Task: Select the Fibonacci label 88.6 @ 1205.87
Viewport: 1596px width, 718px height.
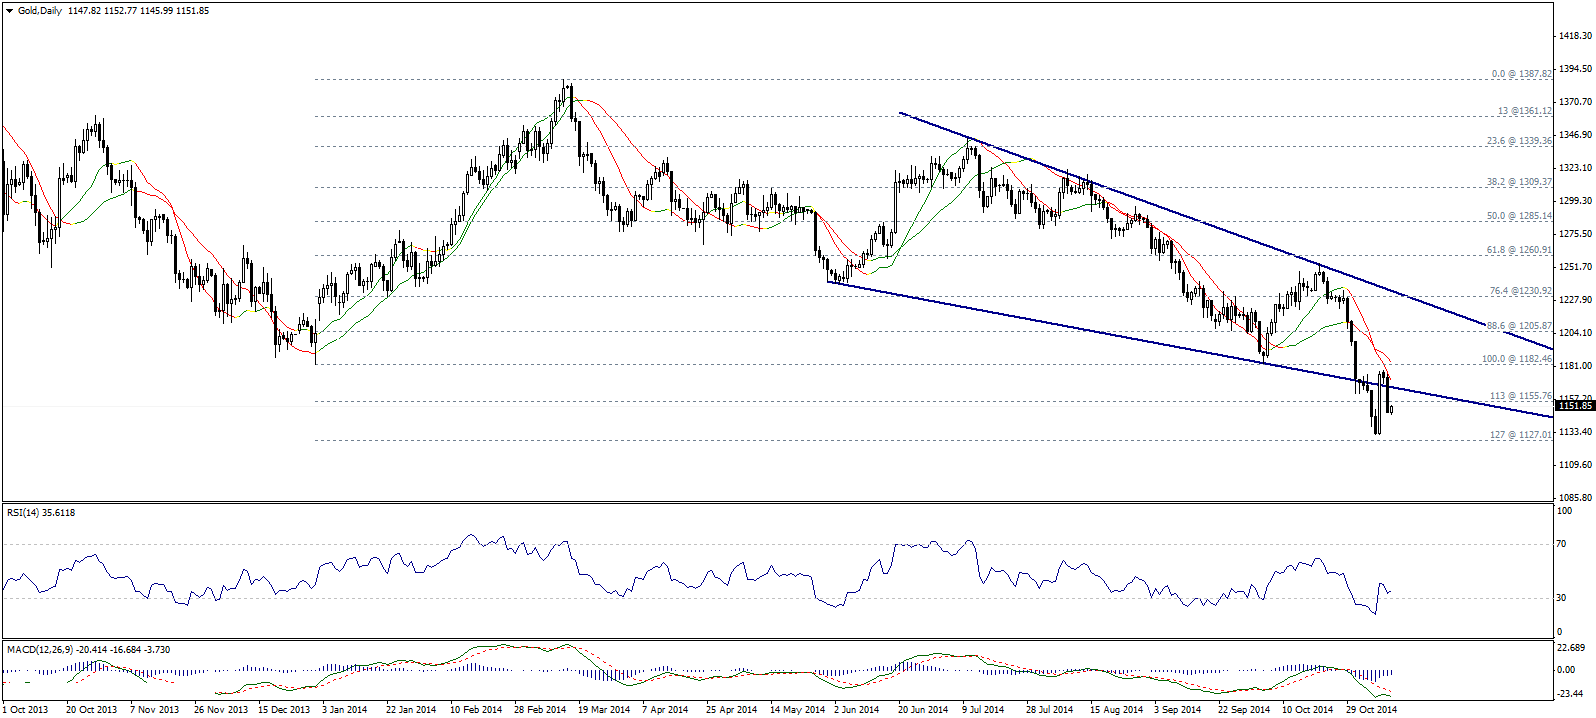Action: point(1519,326)
